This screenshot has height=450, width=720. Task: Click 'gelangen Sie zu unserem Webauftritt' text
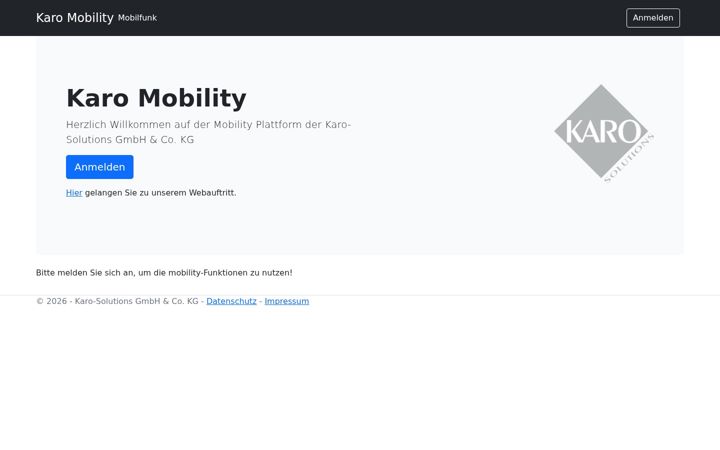pos(160,193)
